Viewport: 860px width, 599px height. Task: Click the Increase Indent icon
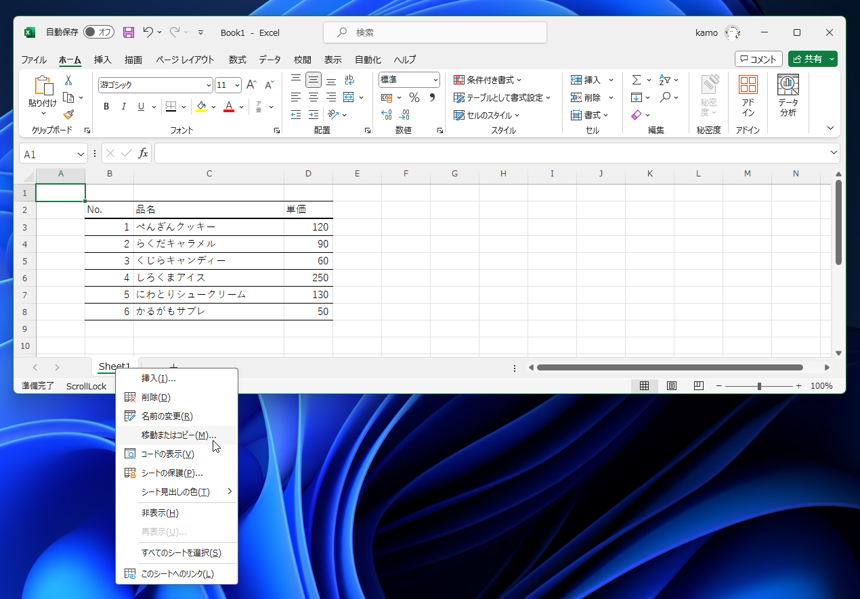[313, 115]
